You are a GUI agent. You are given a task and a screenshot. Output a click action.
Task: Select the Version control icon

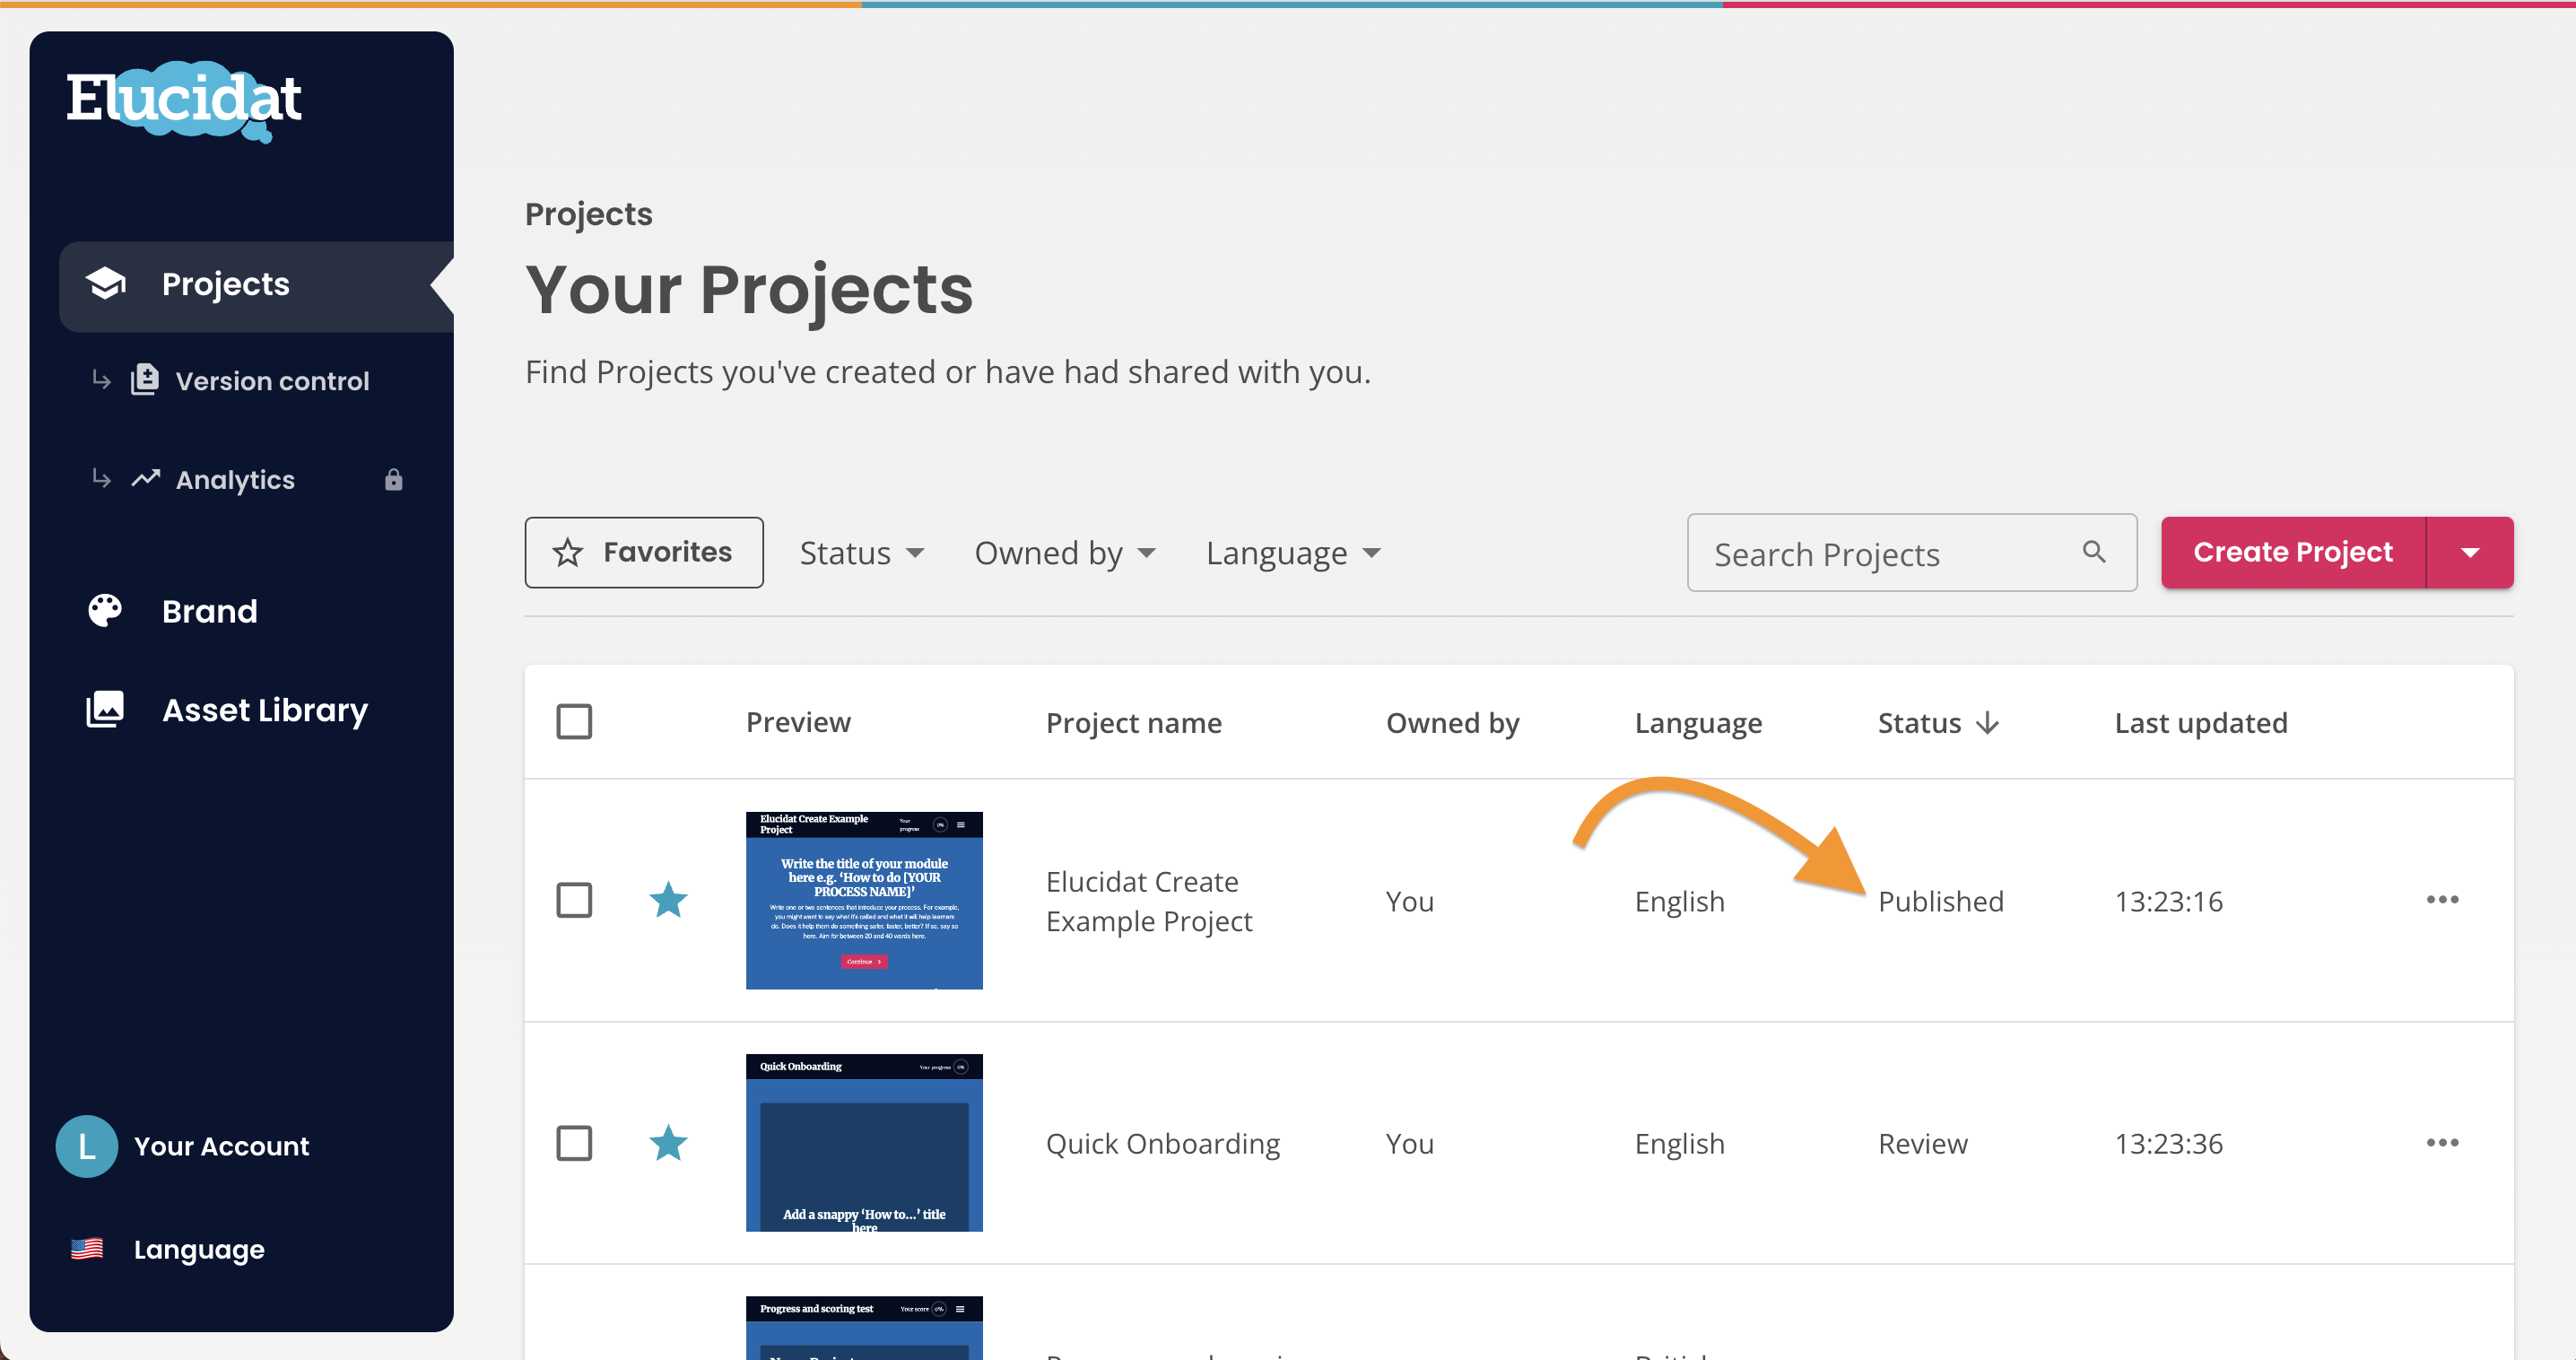pos(145,380)
